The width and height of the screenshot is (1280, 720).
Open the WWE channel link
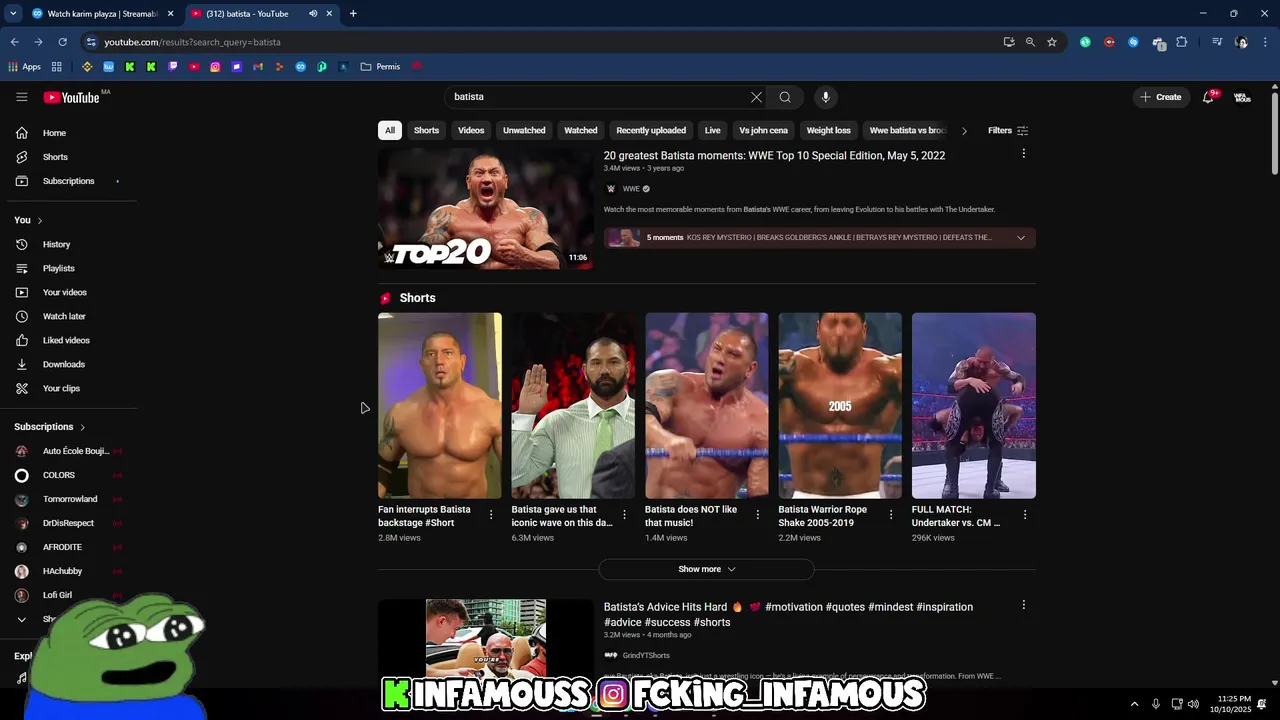[x=631, y=189]
